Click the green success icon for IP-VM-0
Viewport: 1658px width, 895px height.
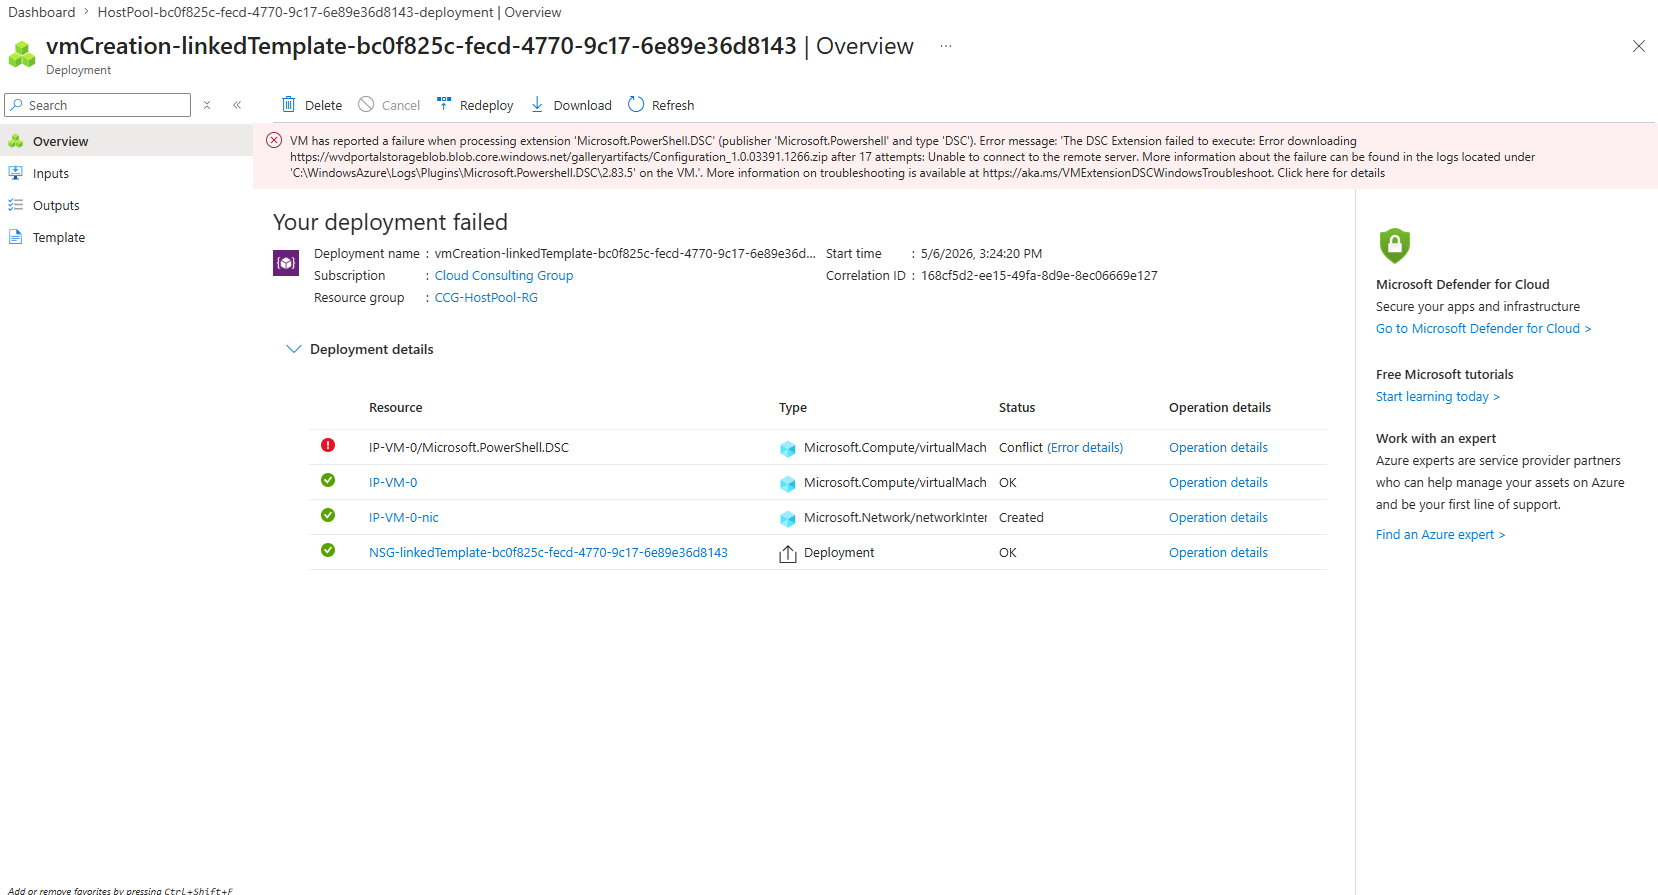pos(328,480)
